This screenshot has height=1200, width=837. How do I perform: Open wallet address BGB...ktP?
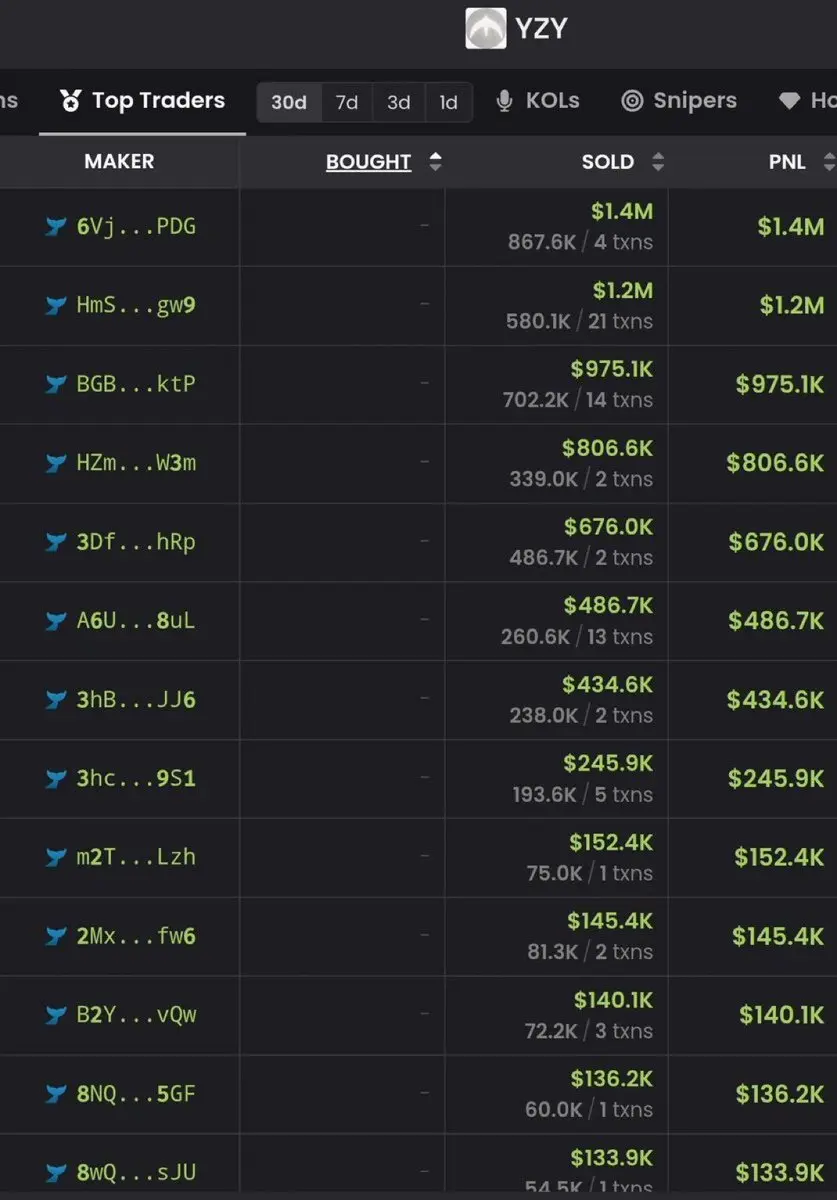coord(136,384)
